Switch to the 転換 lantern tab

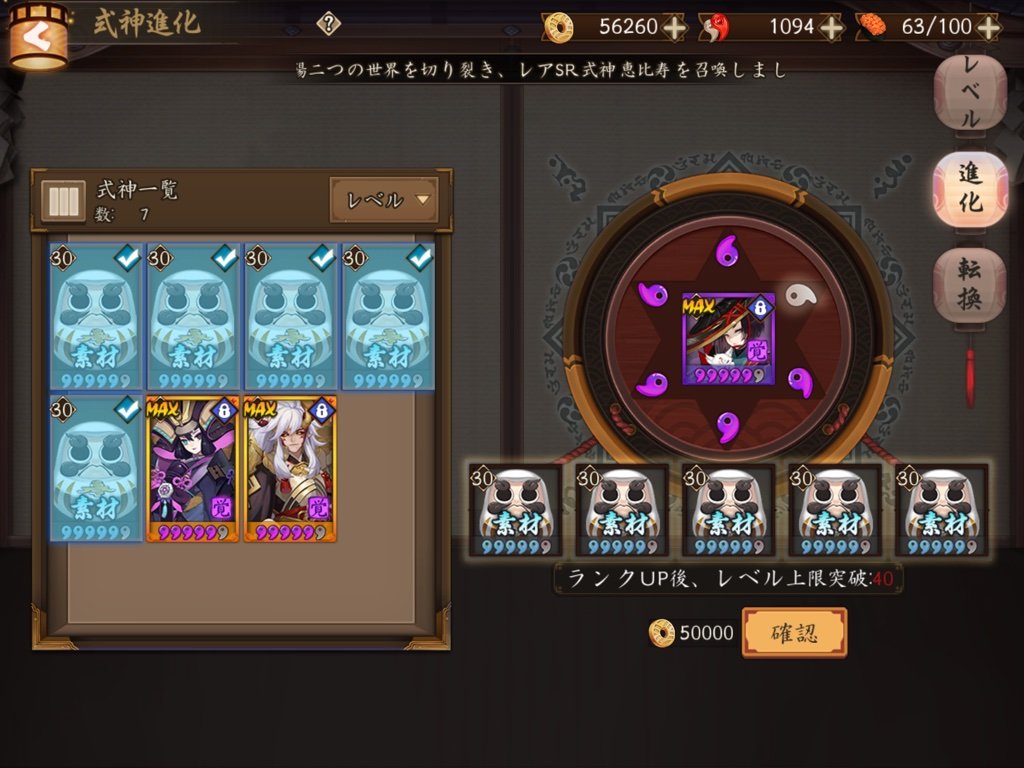[x=970, y=285]
